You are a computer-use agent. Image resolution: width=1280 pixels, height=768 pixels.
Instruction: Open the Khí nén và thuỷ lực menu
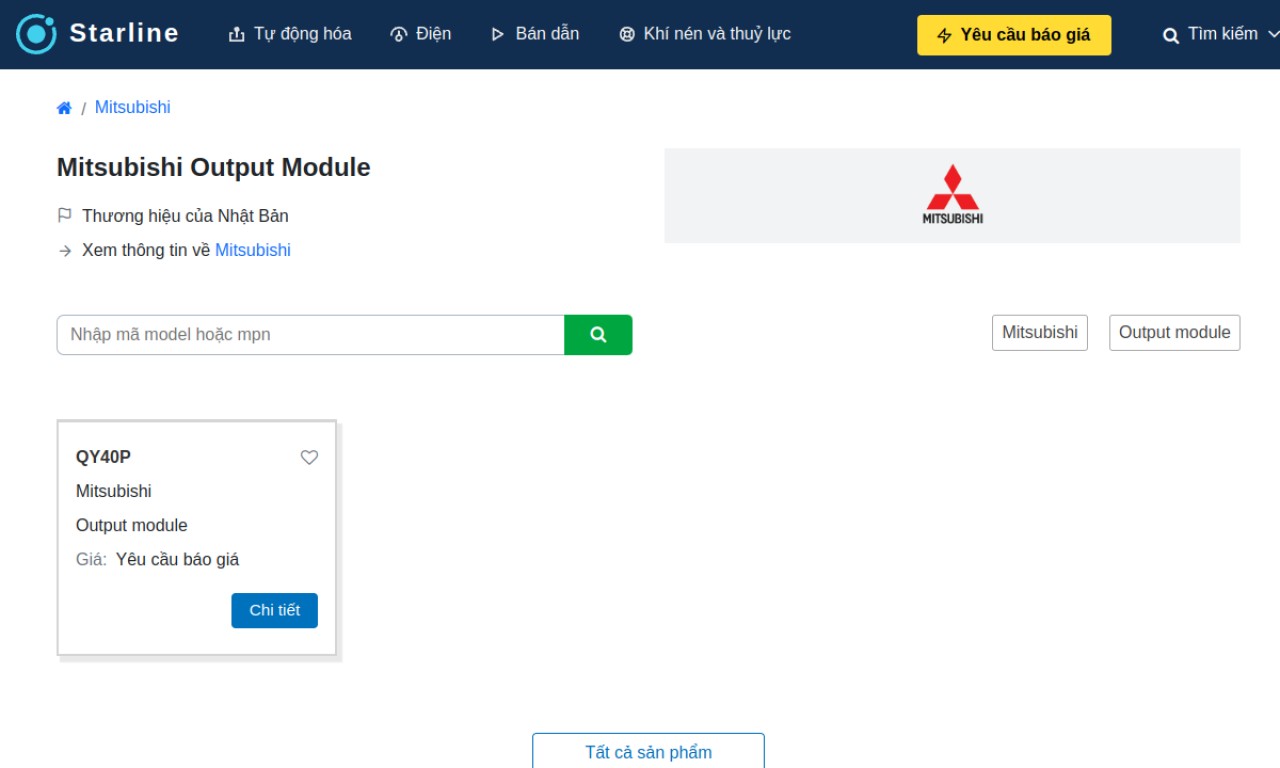pos(705,34)
